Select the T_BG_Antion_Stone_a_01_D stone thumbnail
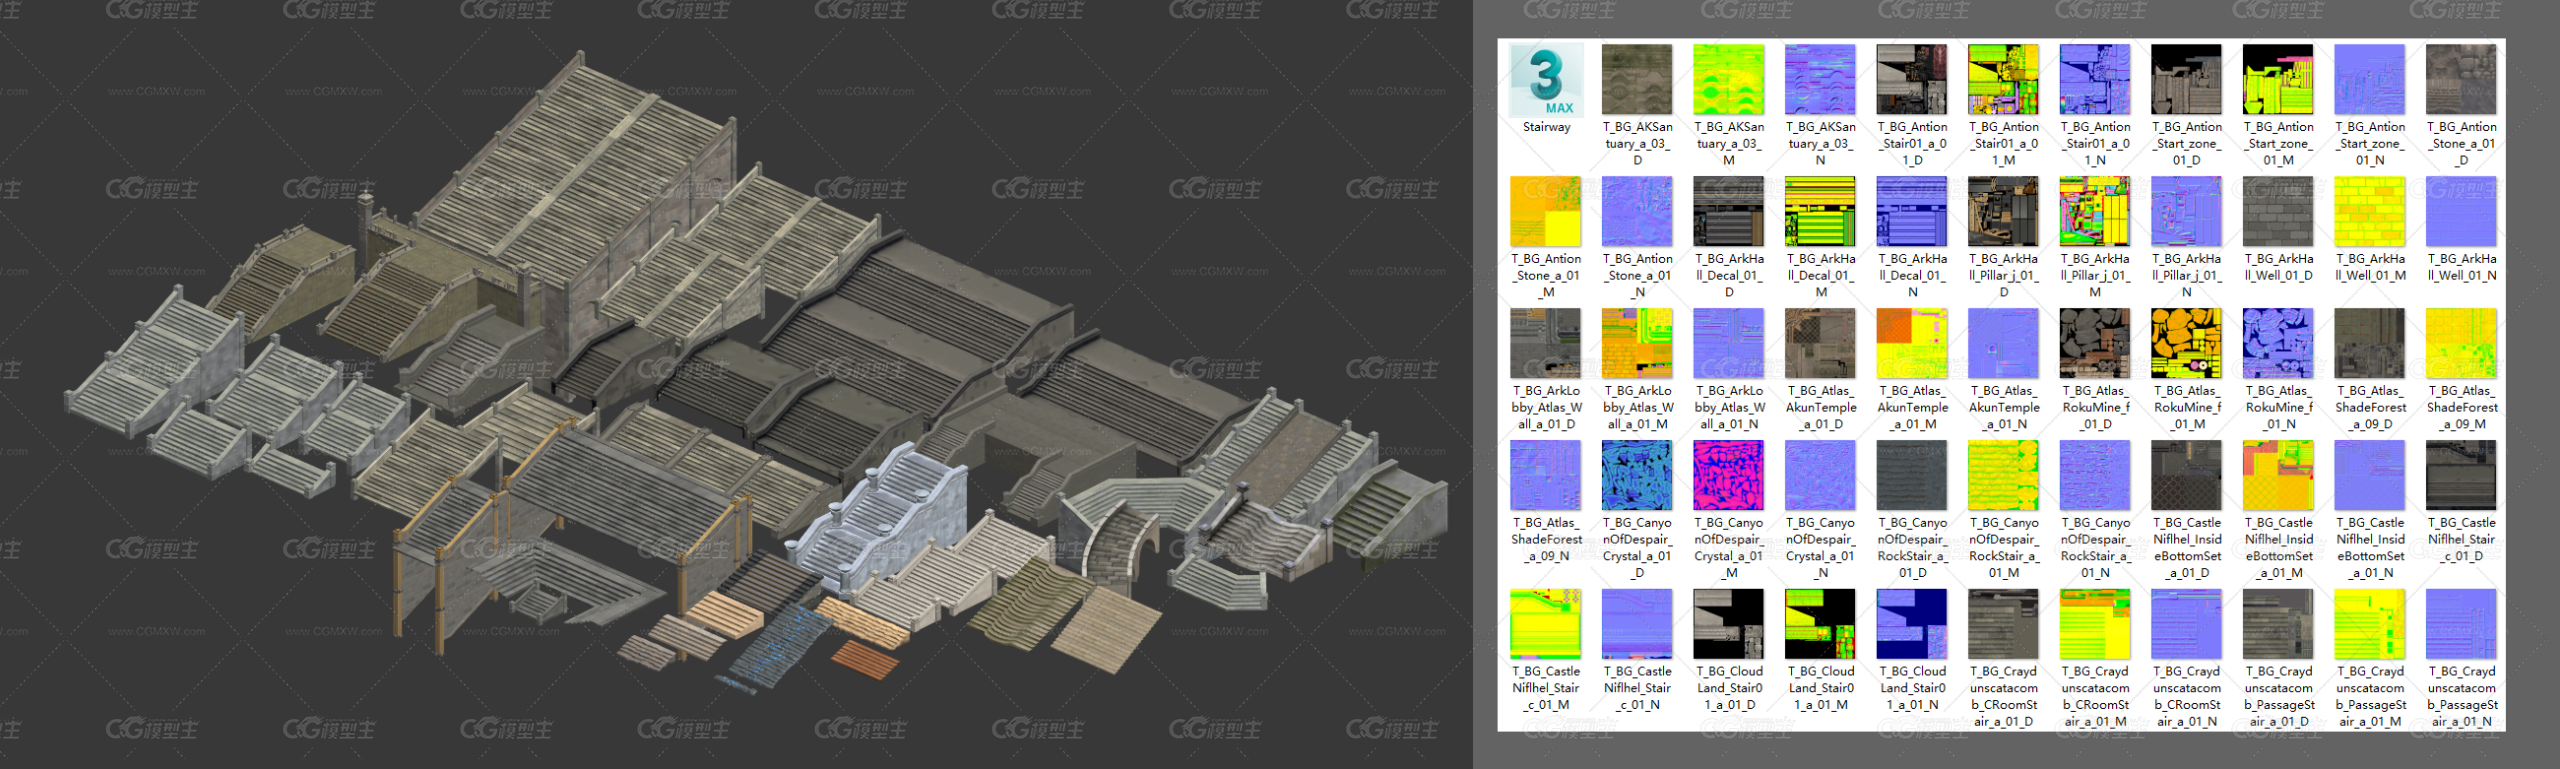 pos(2462,80)
